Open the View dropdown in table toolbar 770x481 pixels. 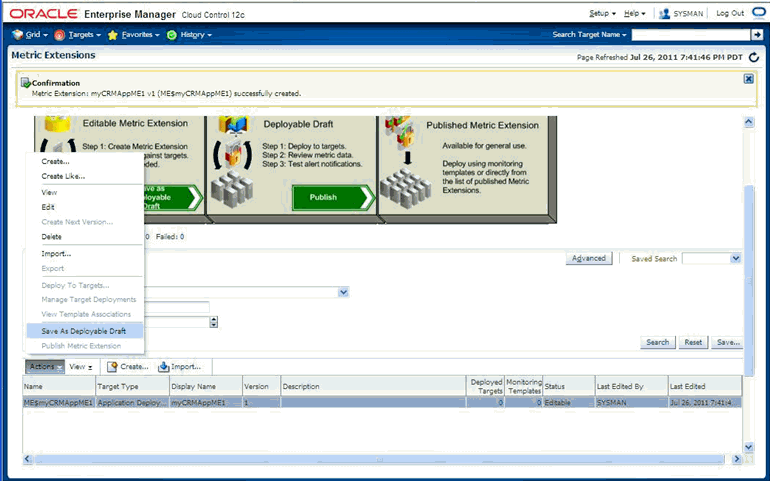click(x=81, y=367)
